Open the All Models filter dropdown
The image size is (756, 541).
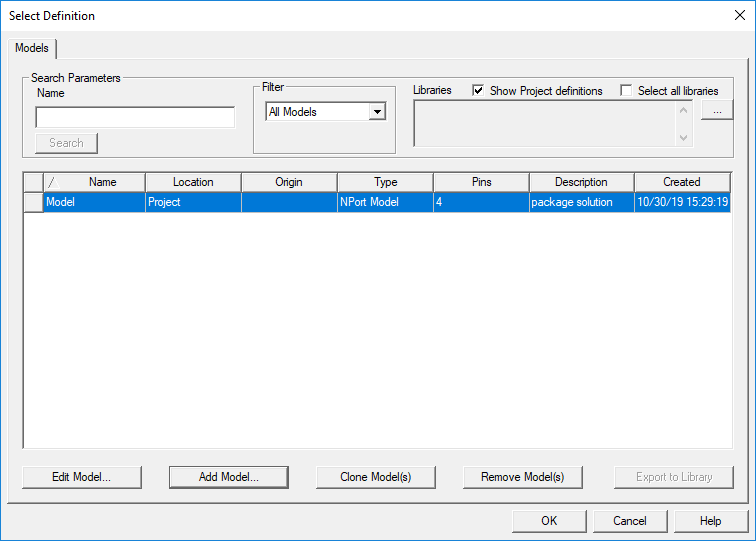click(x=377, y=112)
